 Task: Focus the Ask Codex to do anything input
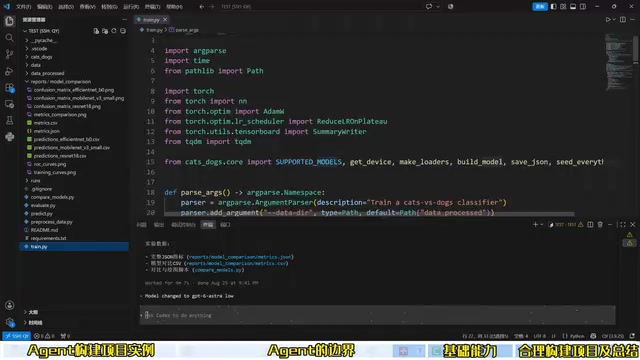coord(378,315)
